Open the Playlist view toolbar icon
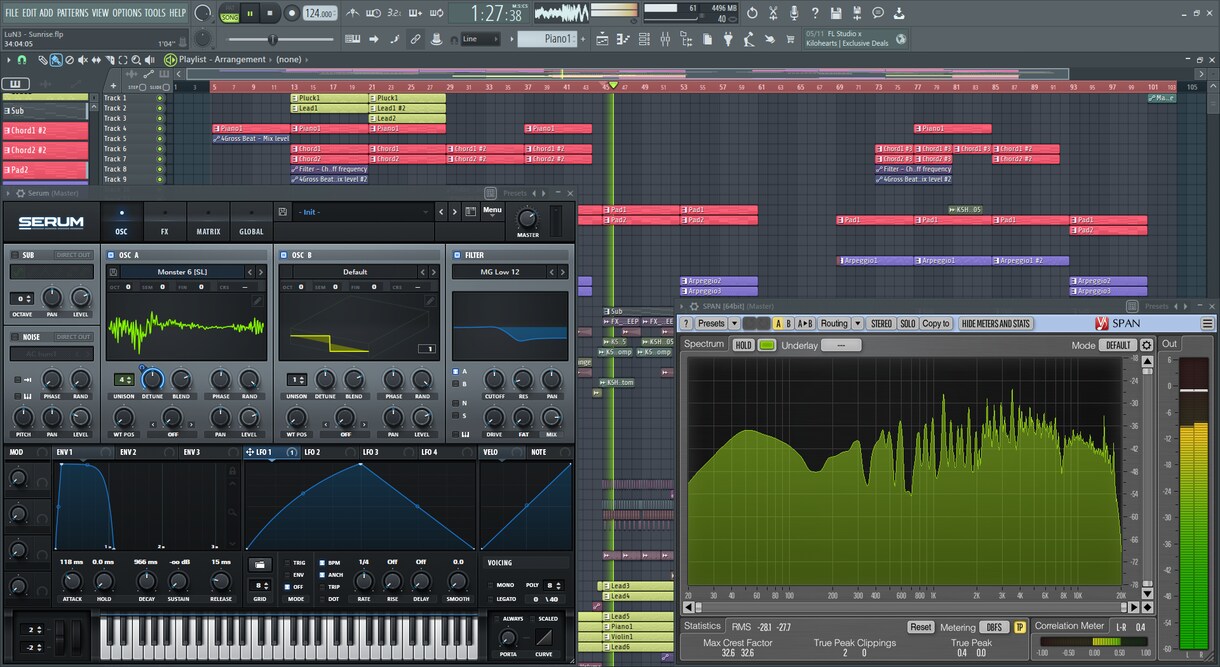The width and height of the screenshot is (1220, 667). pos(602,39)
